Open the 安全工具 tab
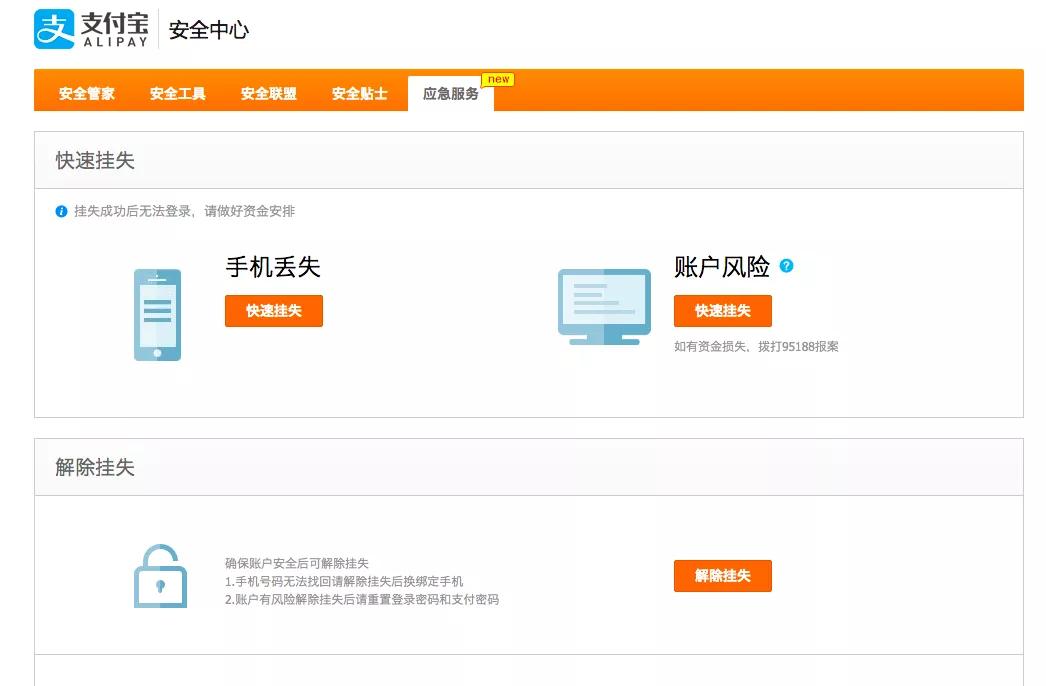The width and height of the screenshot is (1046, 686). [x=177, y=93]
